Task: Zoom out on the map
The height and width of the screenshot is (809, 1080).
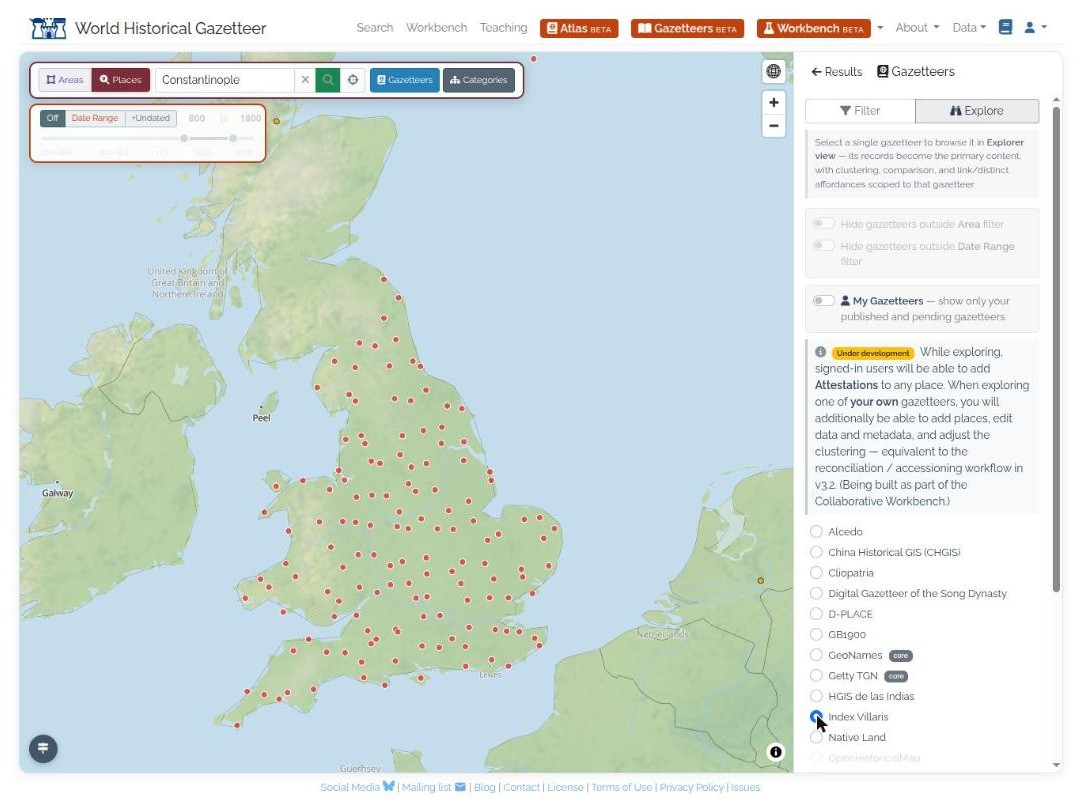Action: [x=773, y=126]
